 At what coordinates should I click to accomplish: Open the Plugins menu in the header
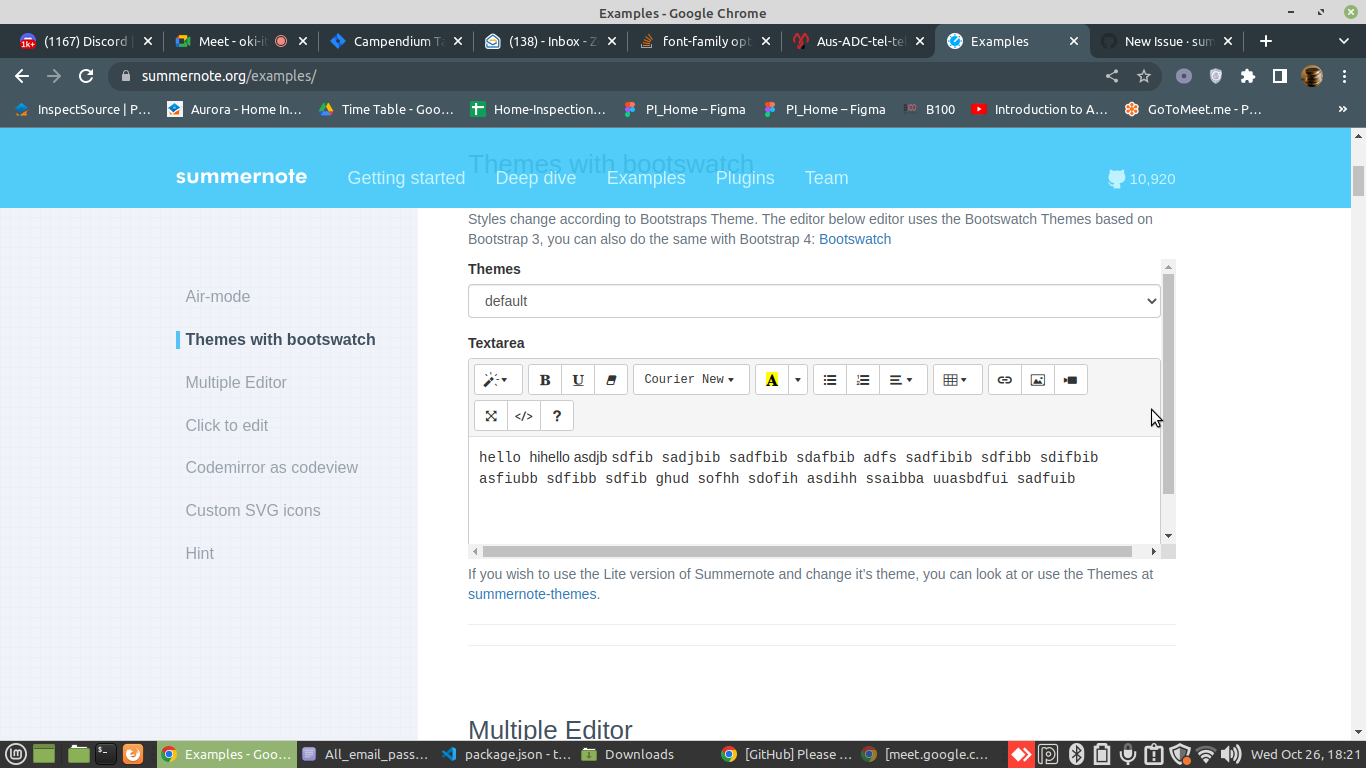(x=745, y=178)
